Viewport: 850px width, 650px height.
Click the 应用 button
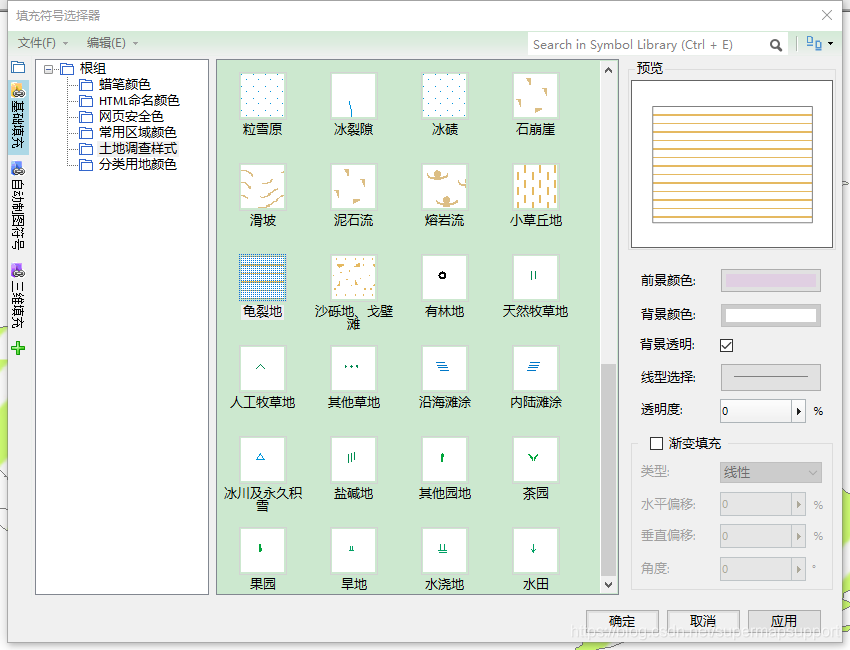click(x=785, y=620)
